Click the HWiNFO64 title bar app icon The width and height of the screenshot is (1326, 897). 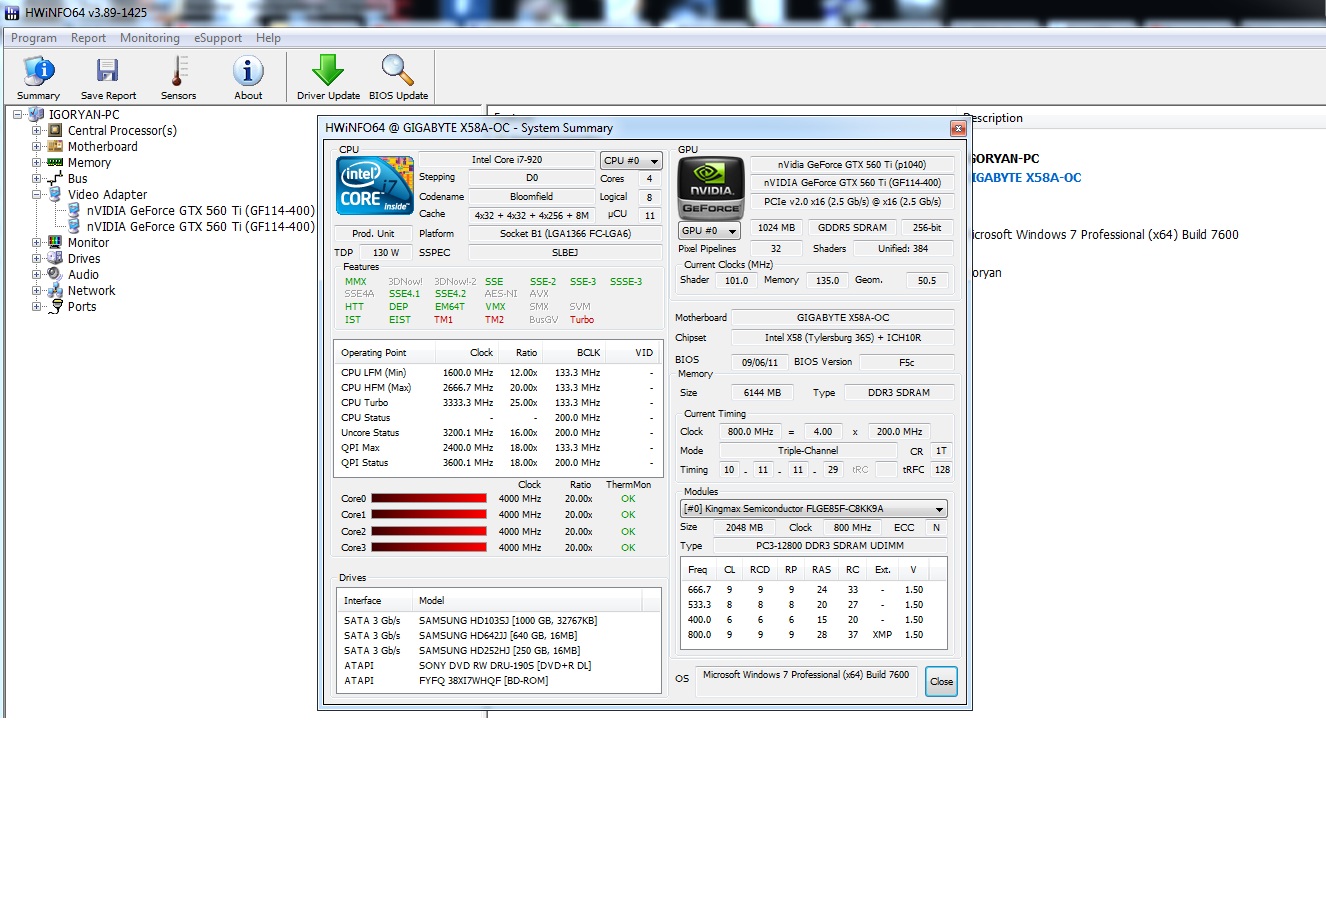11,12
